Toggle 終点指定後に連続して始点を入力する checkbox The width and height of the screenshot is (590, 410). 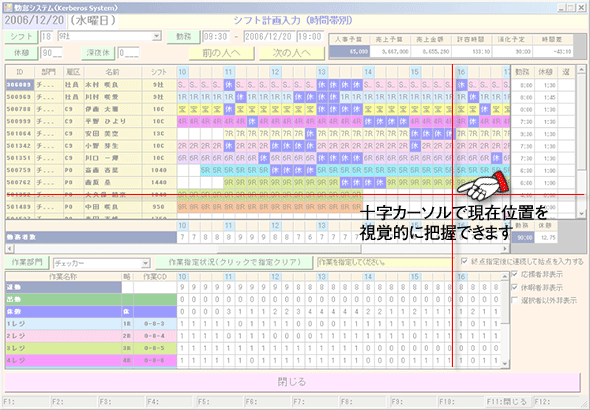[464, 261]
